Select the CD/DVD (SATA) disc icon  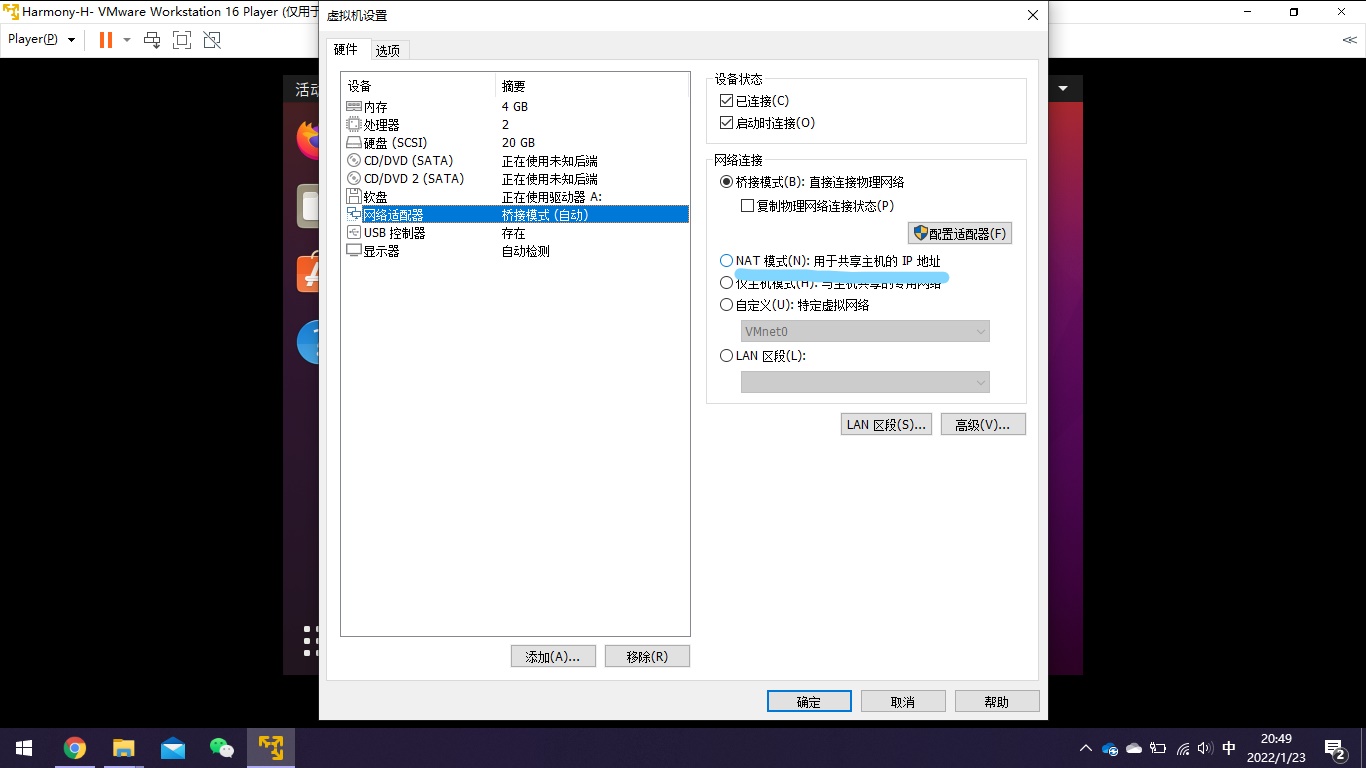click(354, 160)
